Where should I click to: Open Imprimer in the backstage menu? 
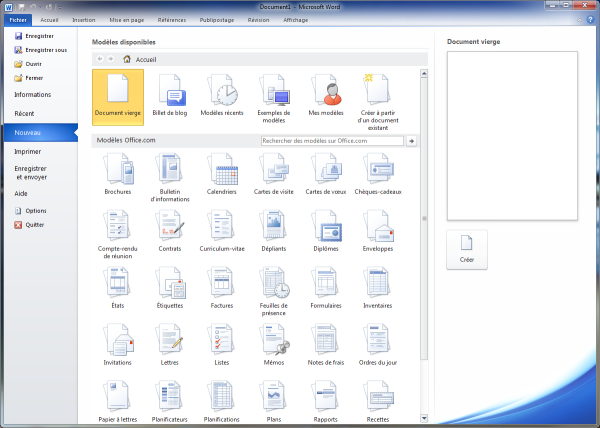[28, 151]
